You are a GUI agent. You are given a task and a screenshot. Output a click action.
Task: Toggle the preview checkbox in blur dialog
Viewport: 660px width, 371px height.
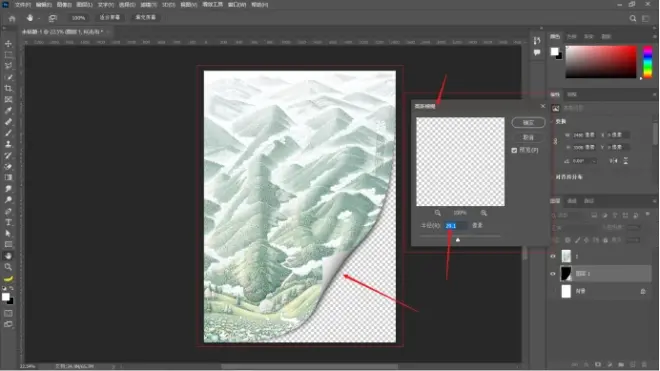click(514, 150)
